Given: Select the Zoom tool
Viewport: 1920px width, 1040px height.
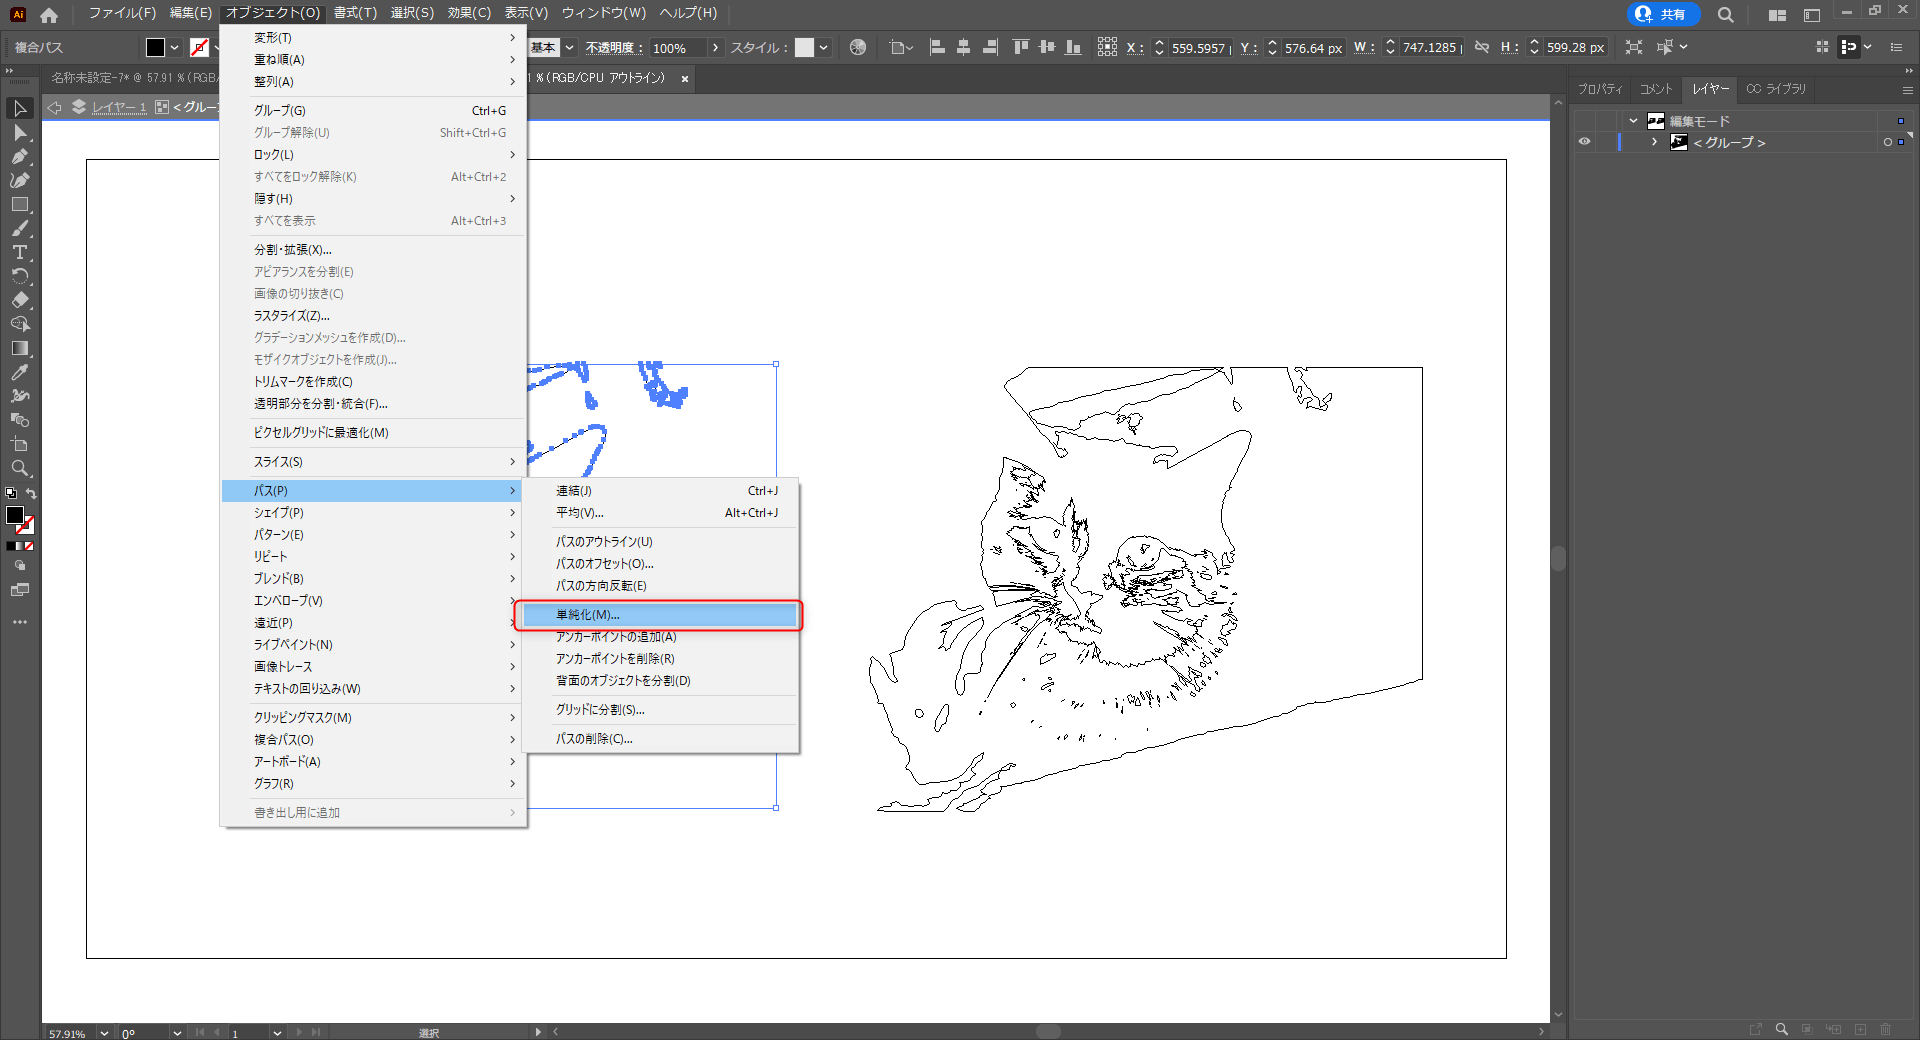Looking at the screenshot, I should pyautogui.click(x=20, y=468).
